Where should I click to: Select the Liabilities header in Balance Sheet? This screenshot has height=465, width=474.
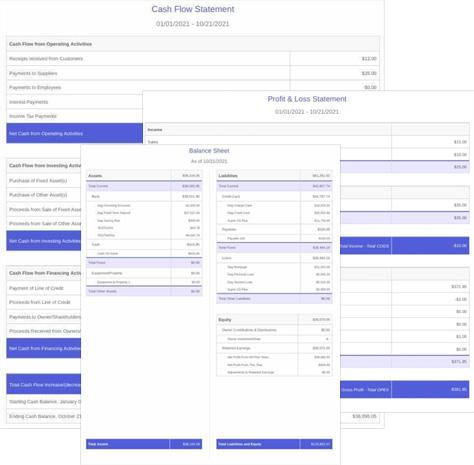[274, 176]
